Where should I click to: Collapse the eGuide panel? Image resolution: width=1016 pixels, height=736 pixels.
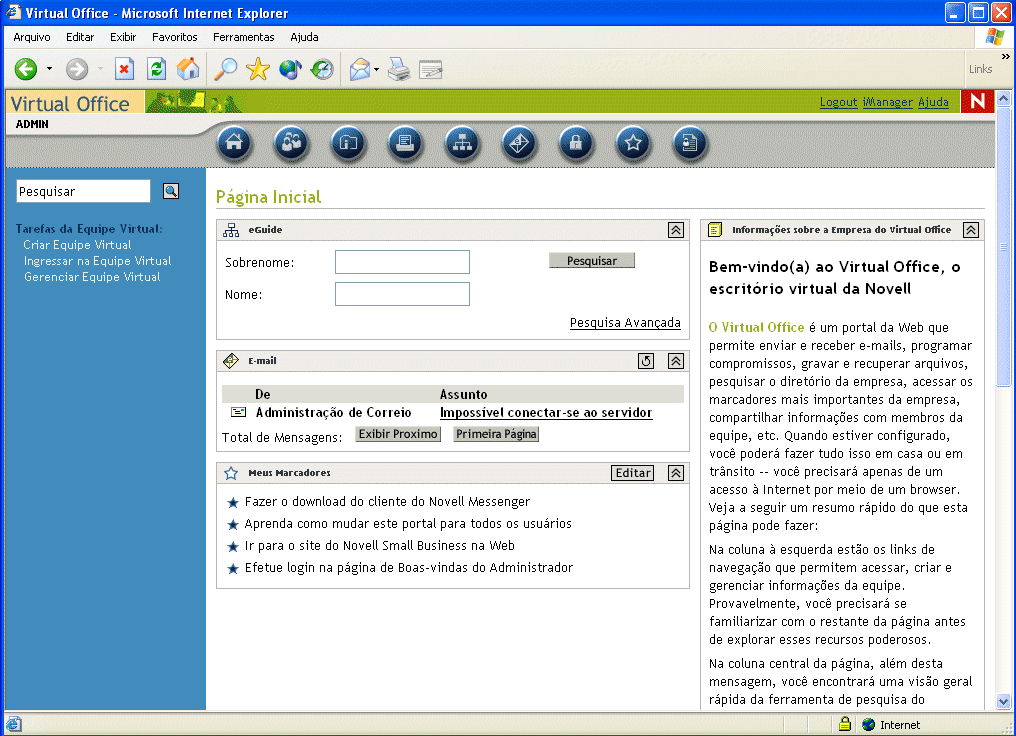(x=676, y=230)
